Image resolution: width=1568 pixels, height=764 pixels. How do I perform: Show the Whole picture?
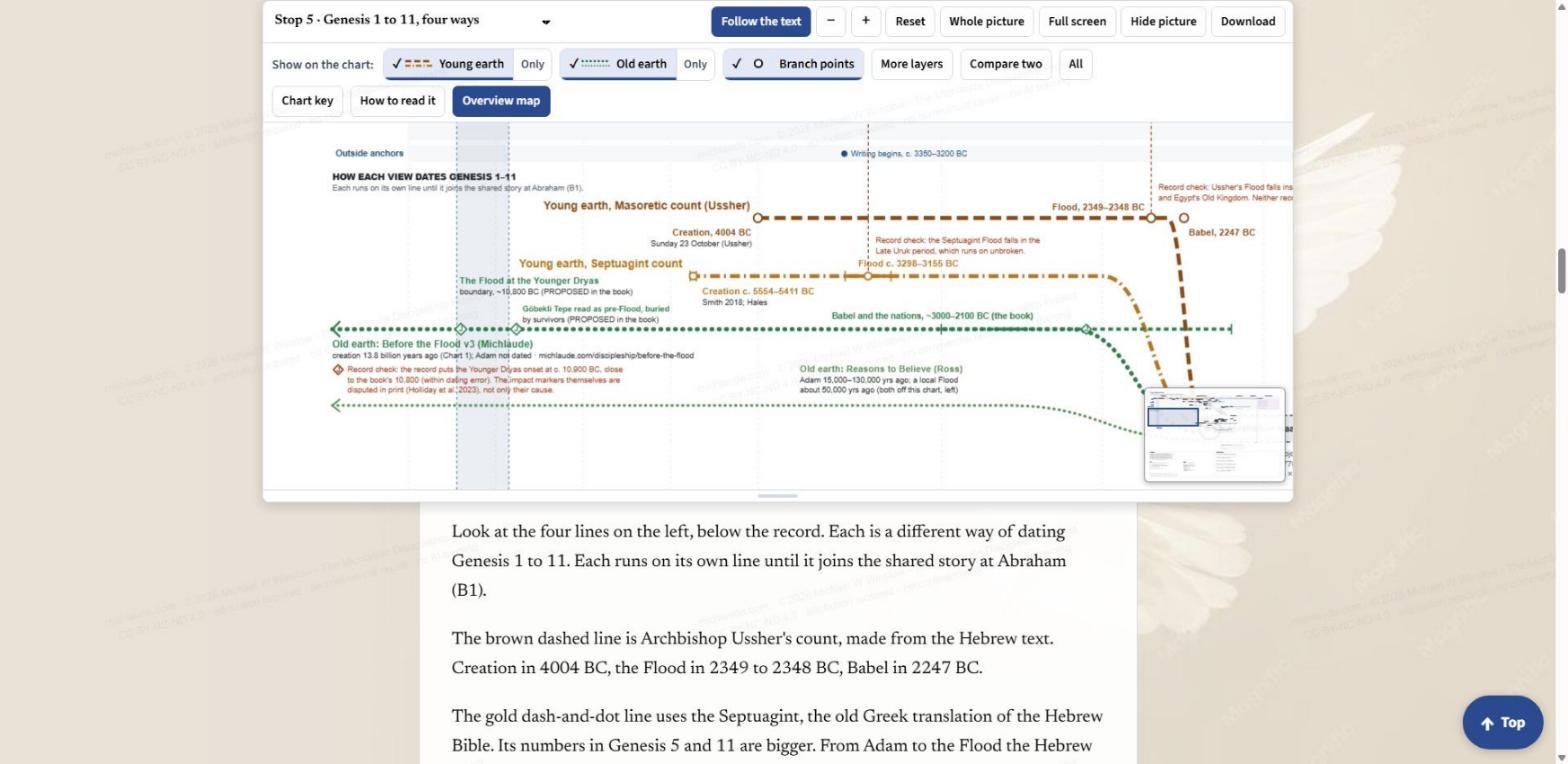(986, 21)
